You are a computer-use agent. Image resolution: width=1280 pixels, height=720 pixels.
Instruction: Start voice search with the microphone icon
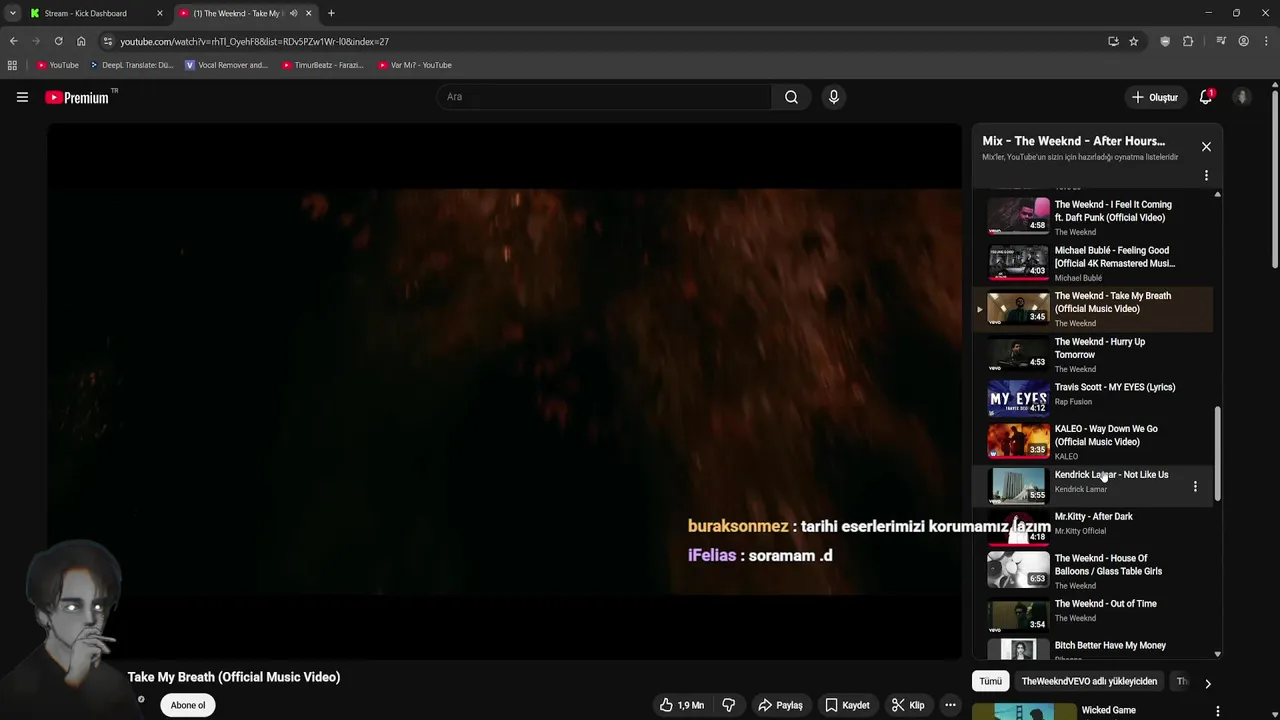pyautogui.click(x=833, y=97)
